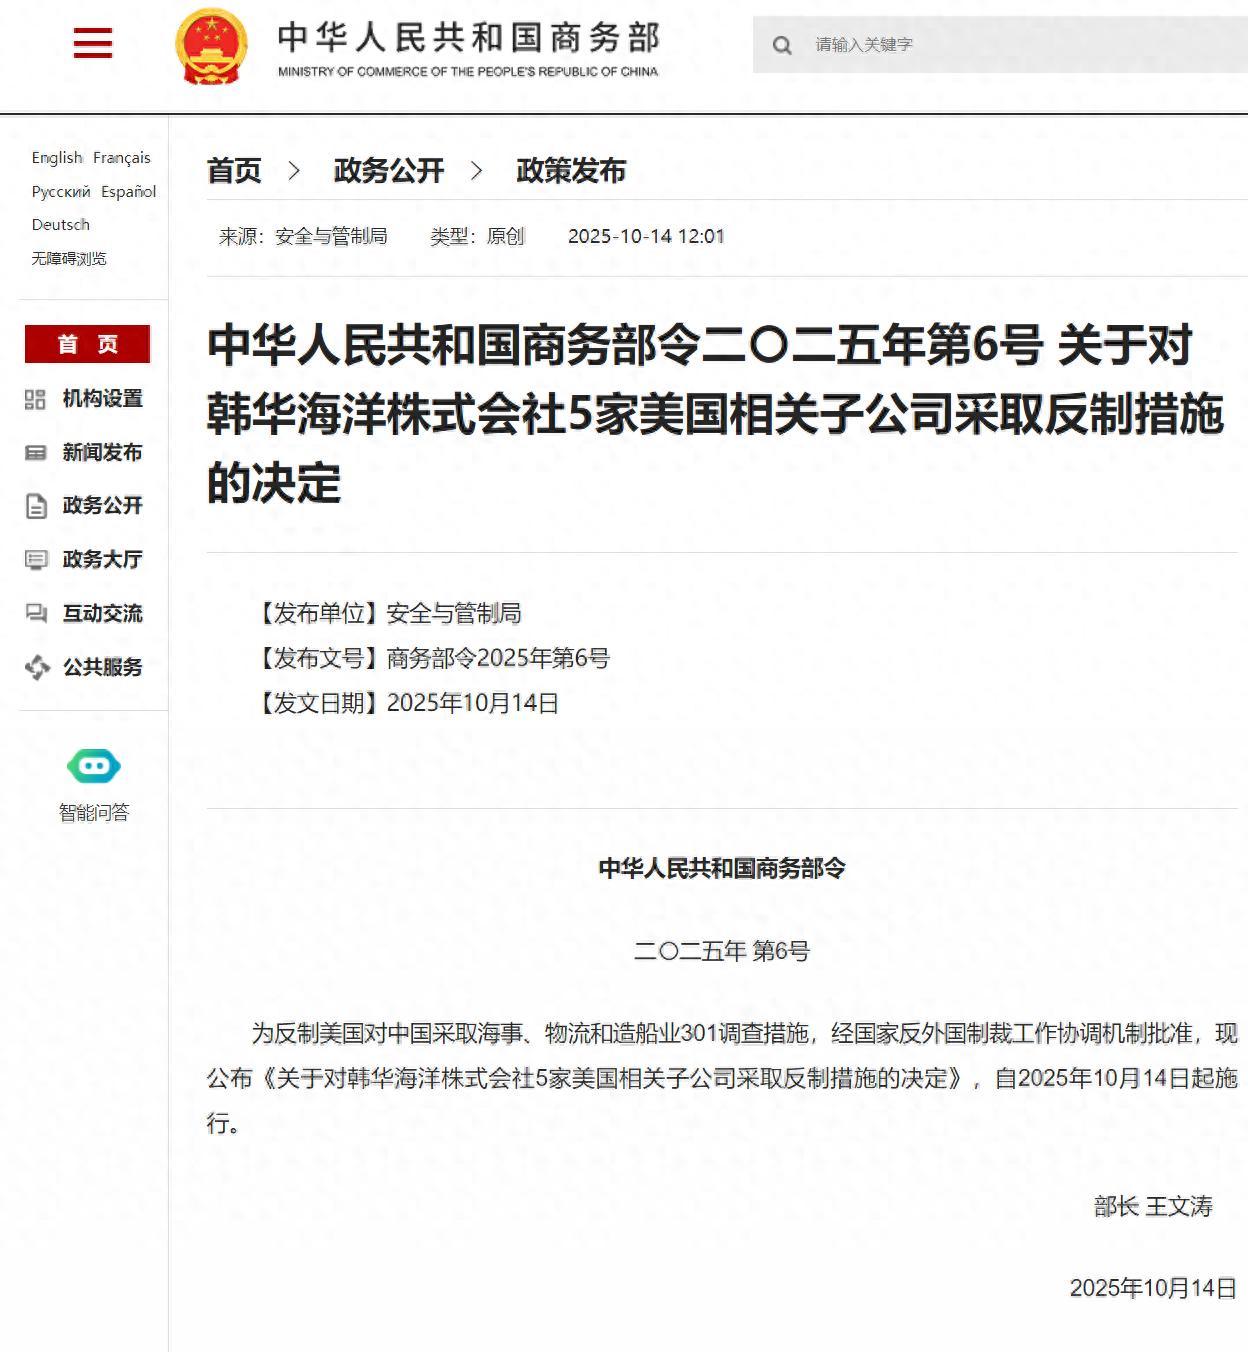Switch language to Français

coord(122,158)
